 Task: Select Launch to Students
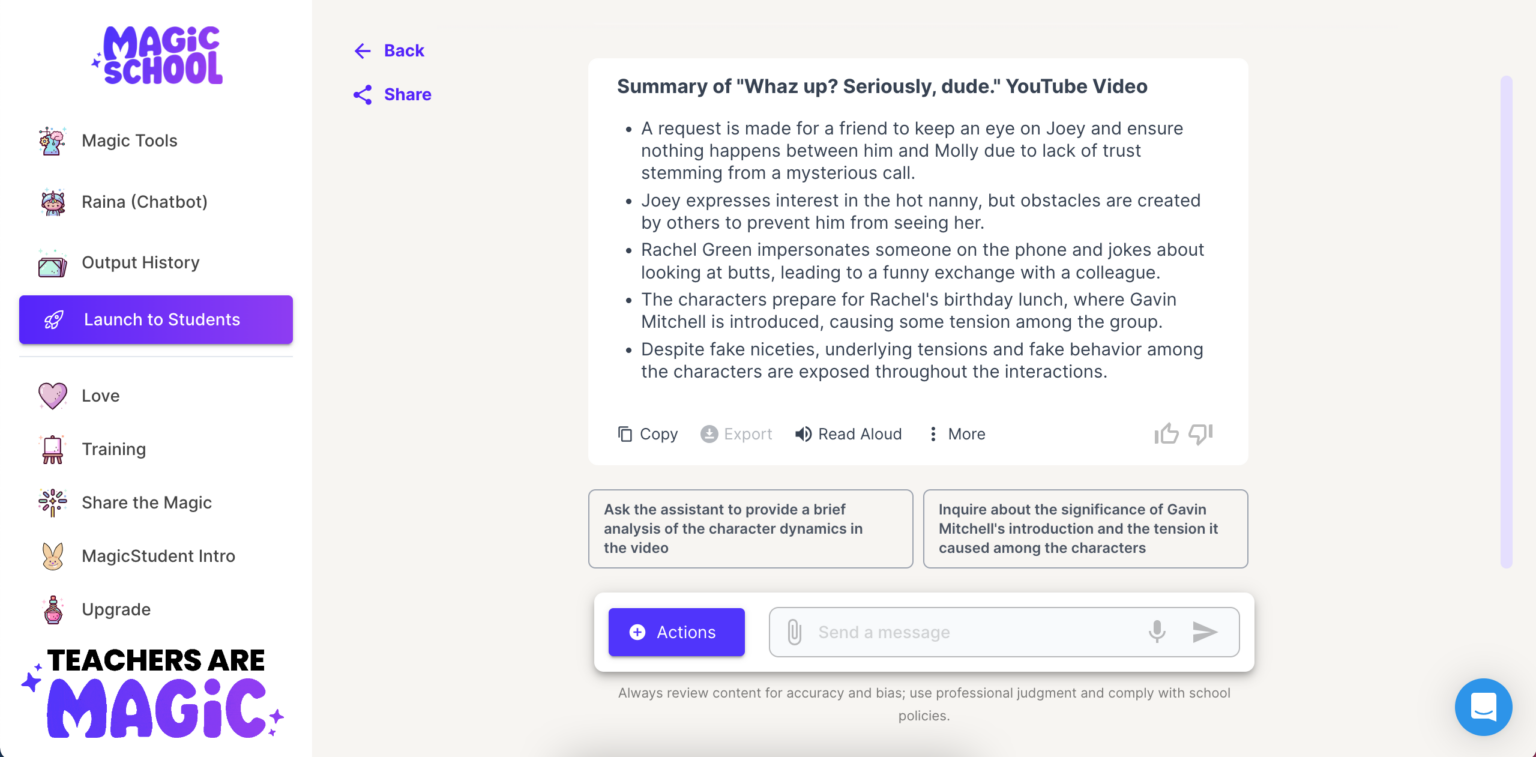161,319
